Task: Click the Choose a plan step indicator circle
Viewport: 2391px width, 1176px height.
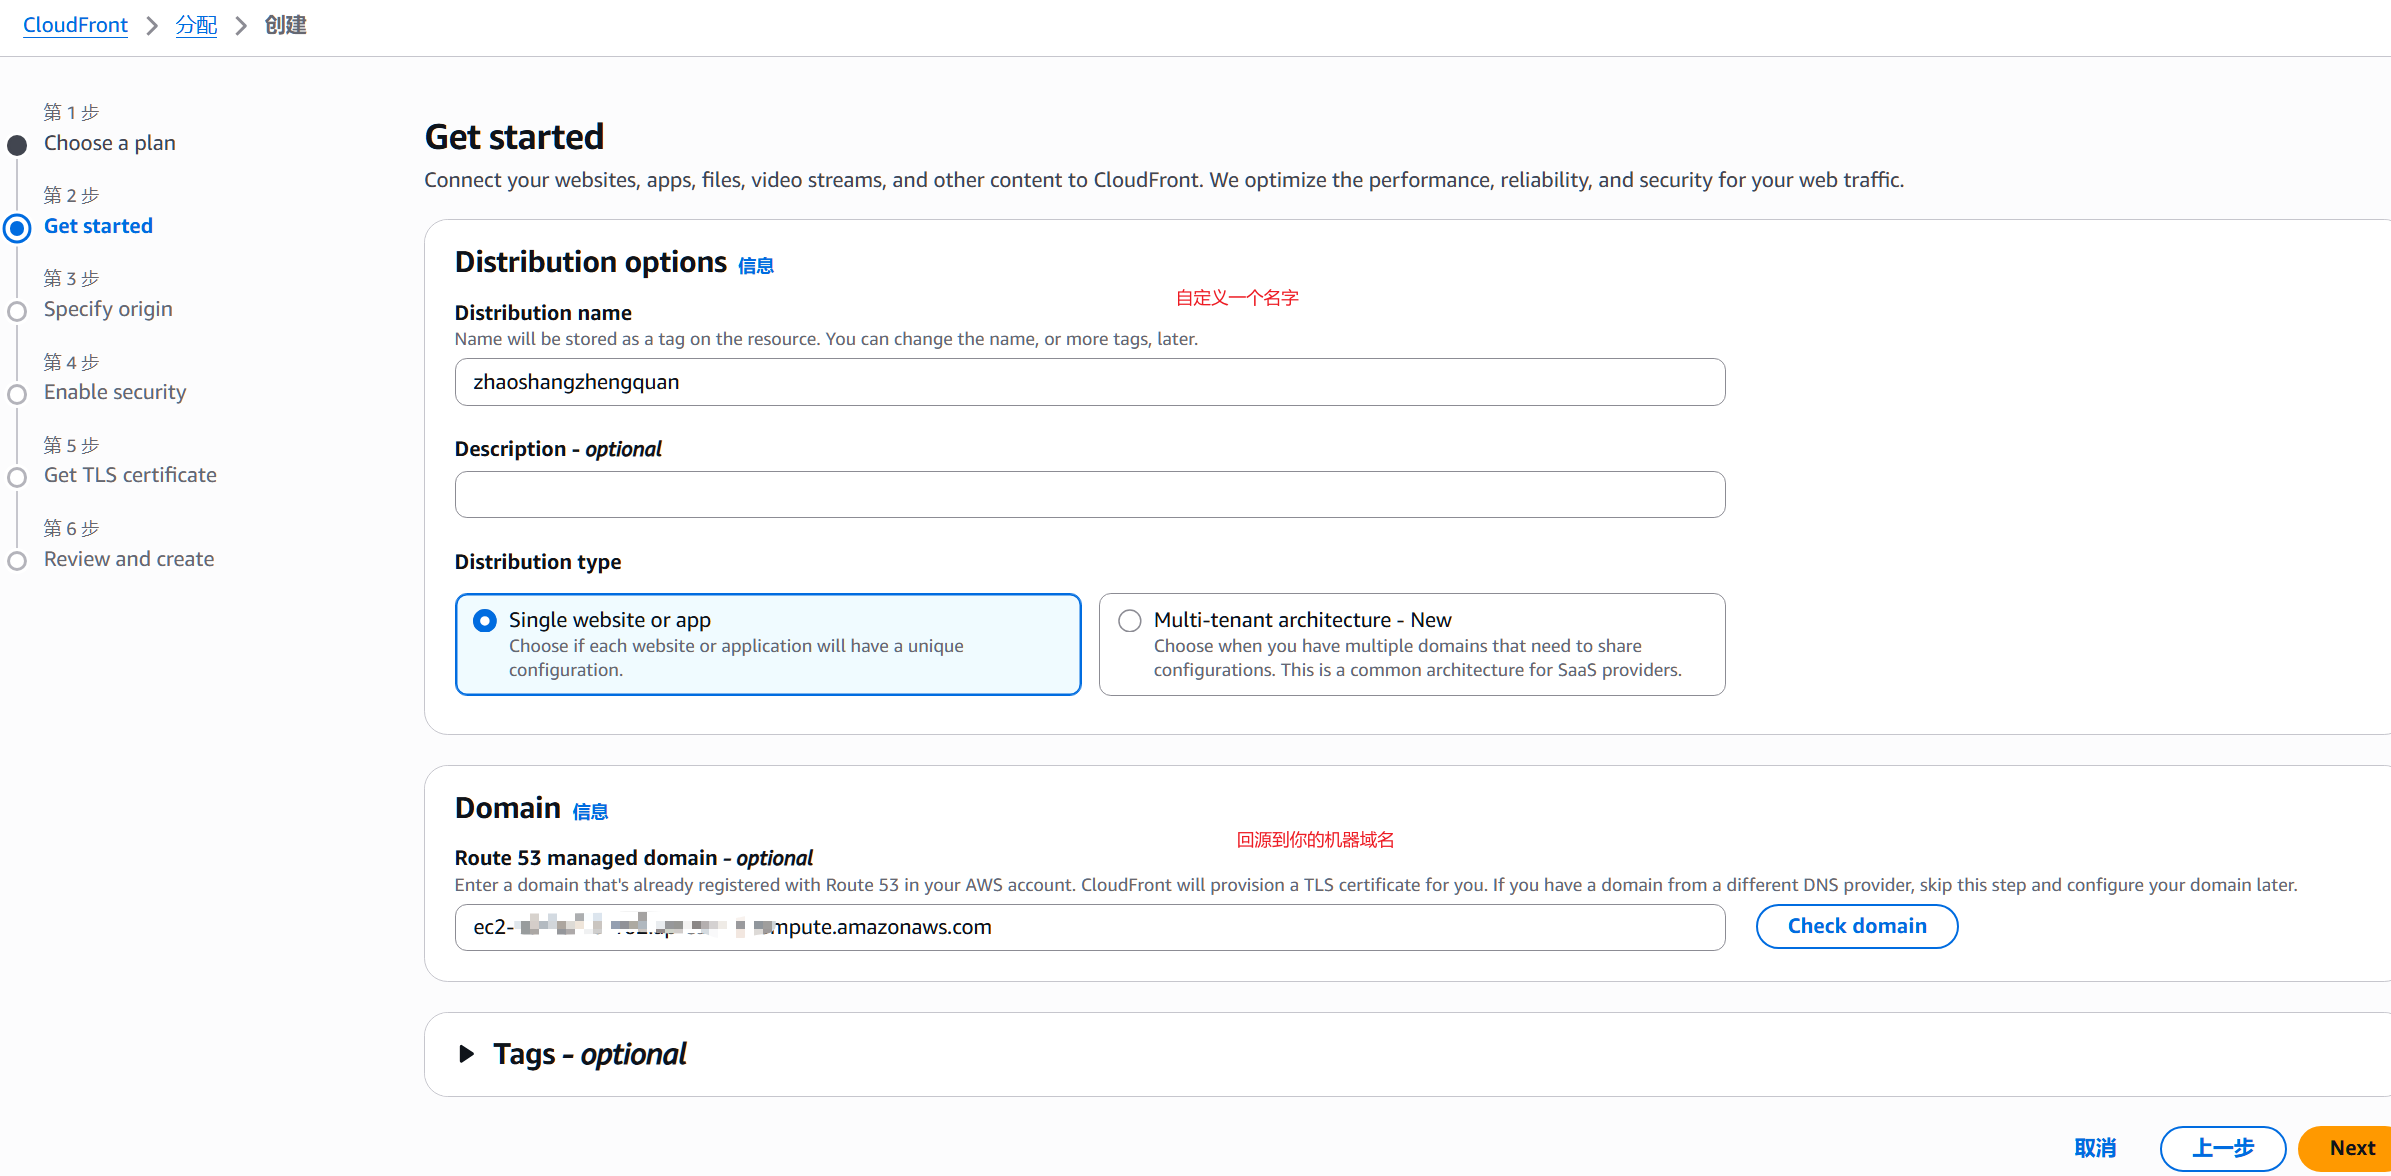Action: click(x=17, y=146)
